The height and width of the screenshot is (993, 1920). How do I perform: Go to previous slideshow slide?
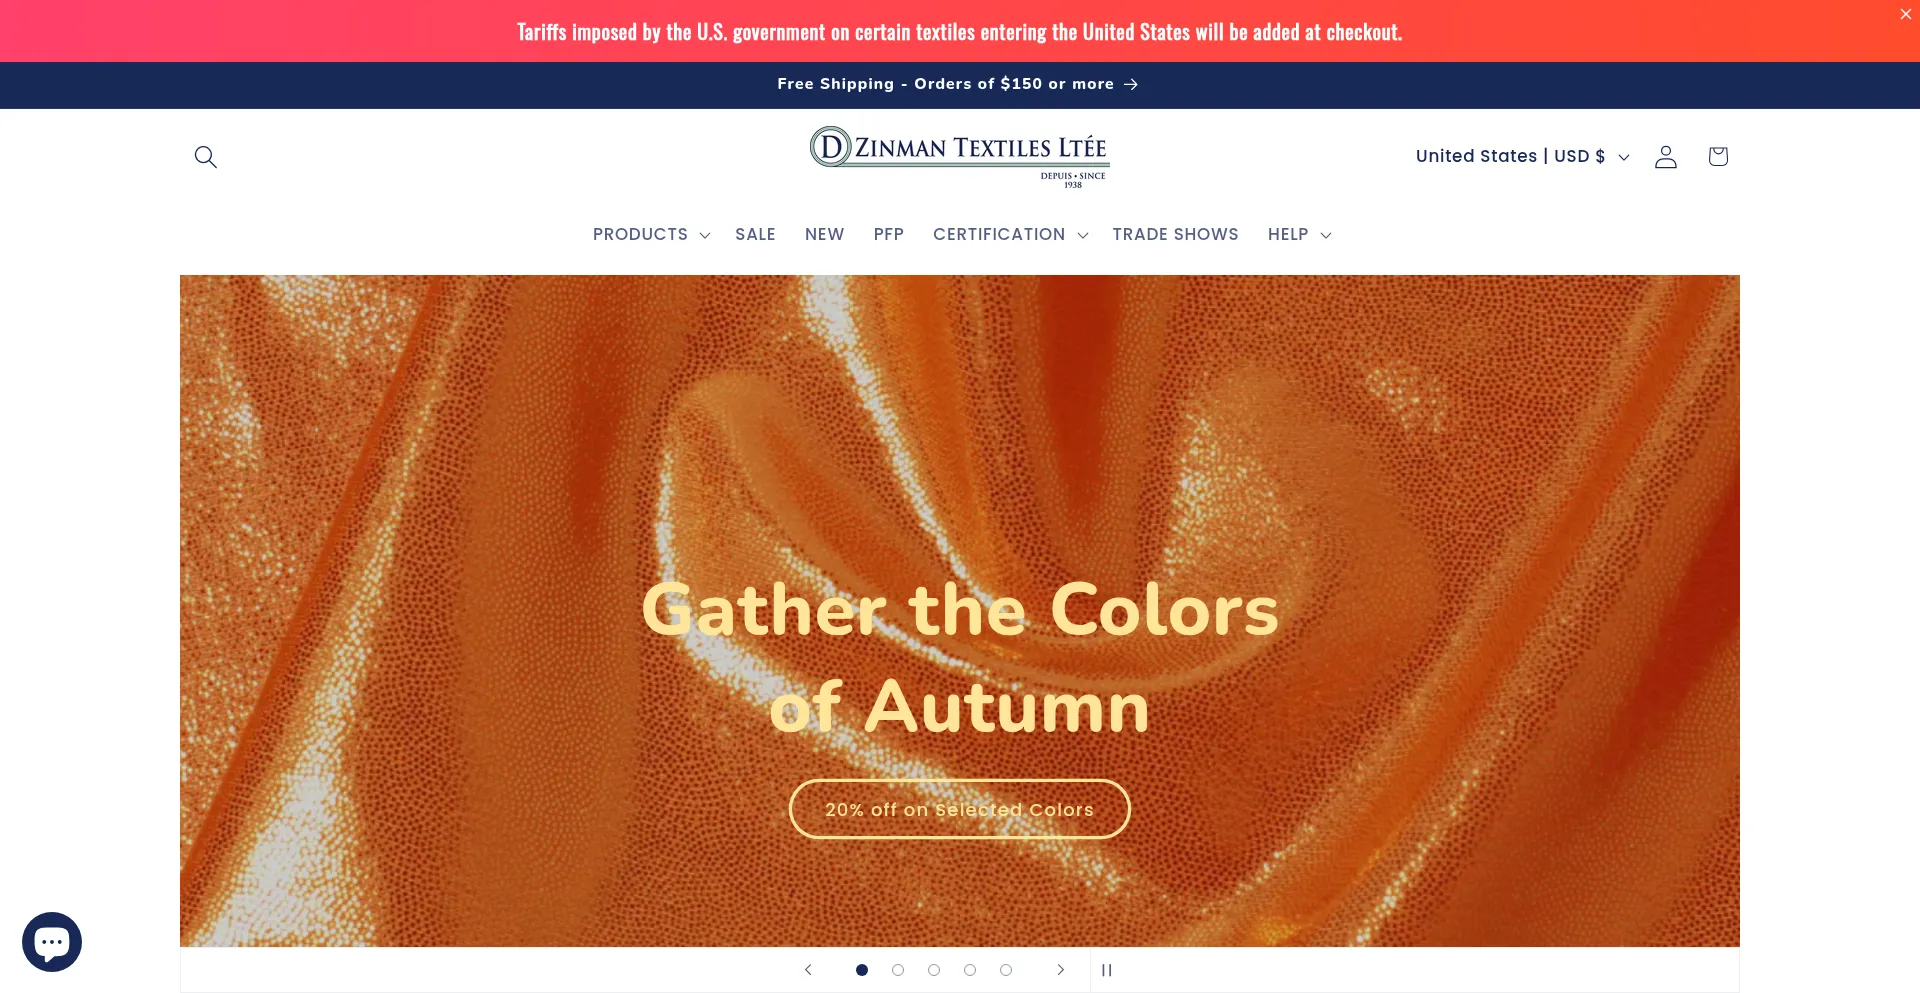tap(808, 970)
